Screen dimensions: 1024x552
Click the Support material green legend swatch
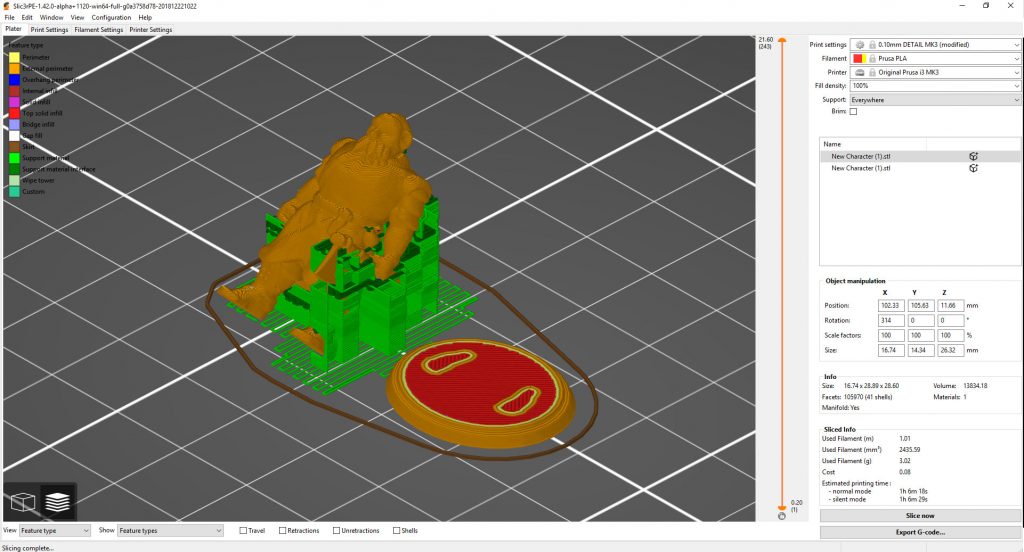coord(14,158)
